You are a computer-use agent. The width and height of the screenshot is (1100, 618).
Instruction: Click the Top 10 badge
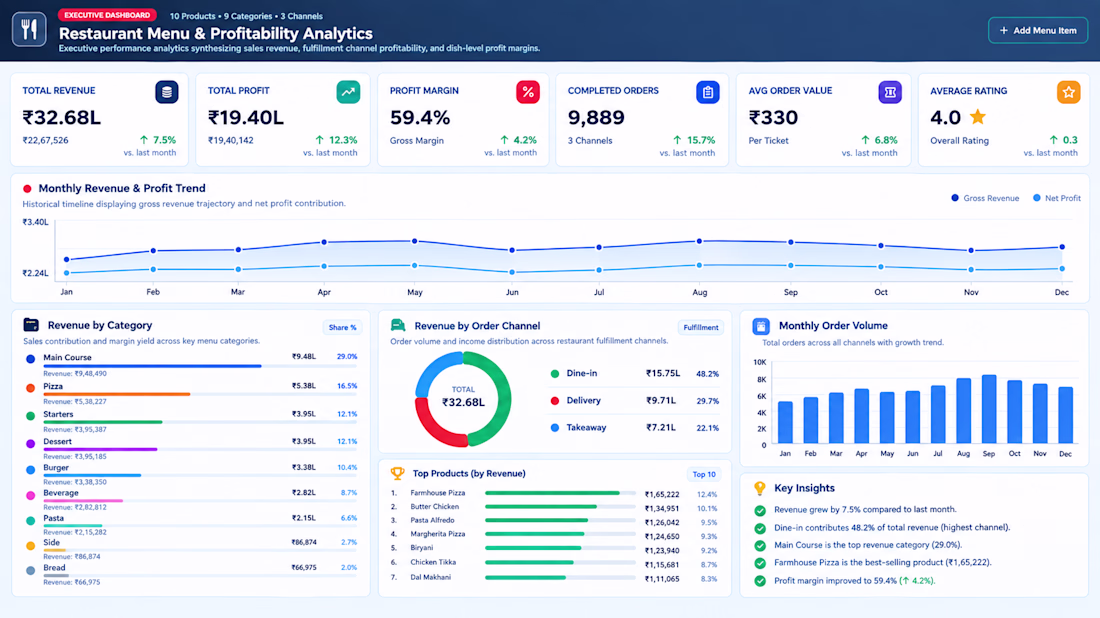pyautogui.click(x=704, y=475)
